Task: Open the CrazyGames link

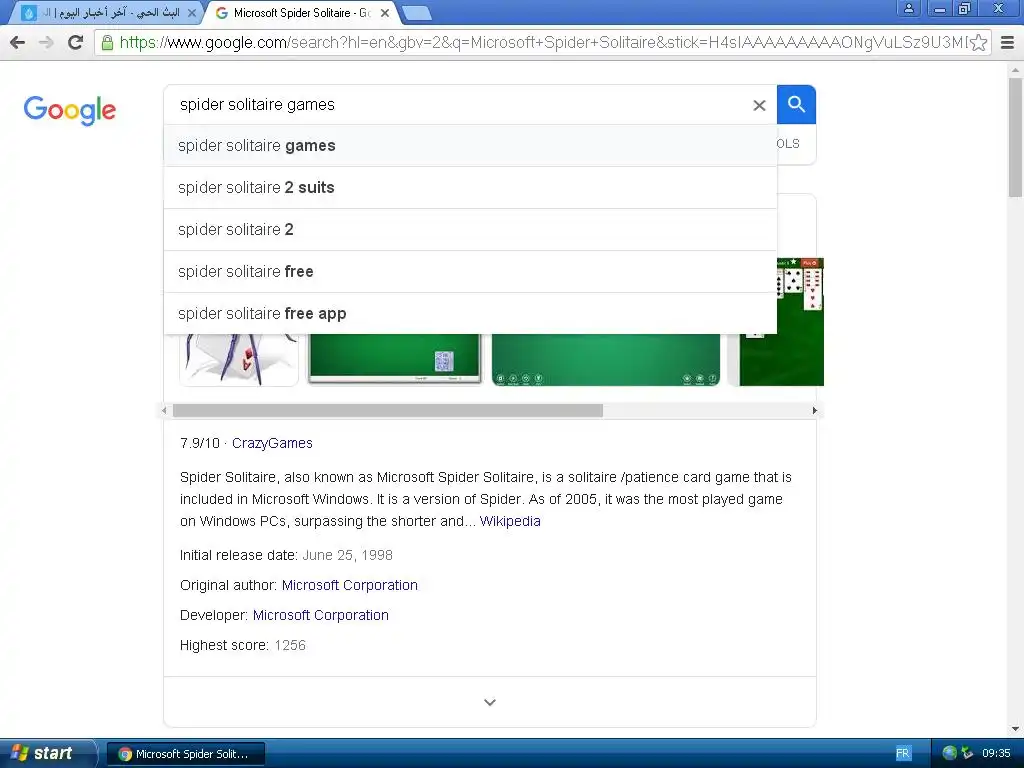Action: [x=272, y=443]
